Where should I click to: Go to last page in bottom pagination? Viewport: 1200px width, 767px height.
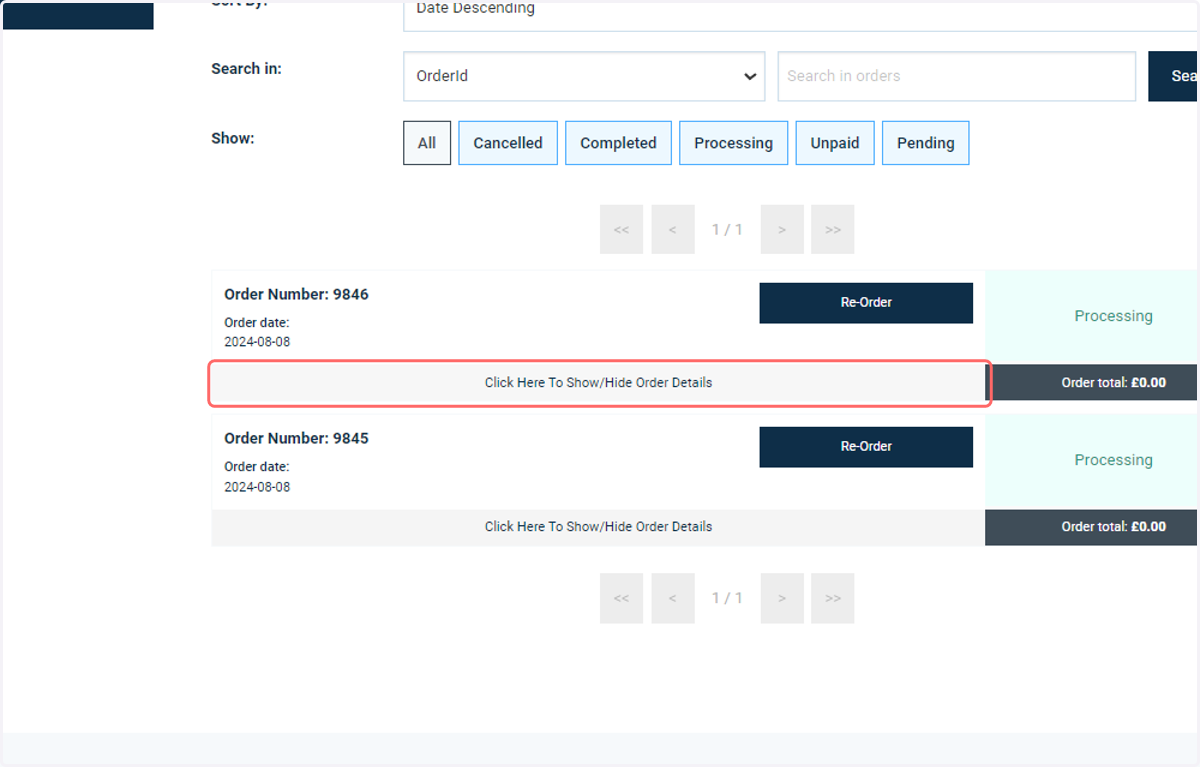click(833, 598)
